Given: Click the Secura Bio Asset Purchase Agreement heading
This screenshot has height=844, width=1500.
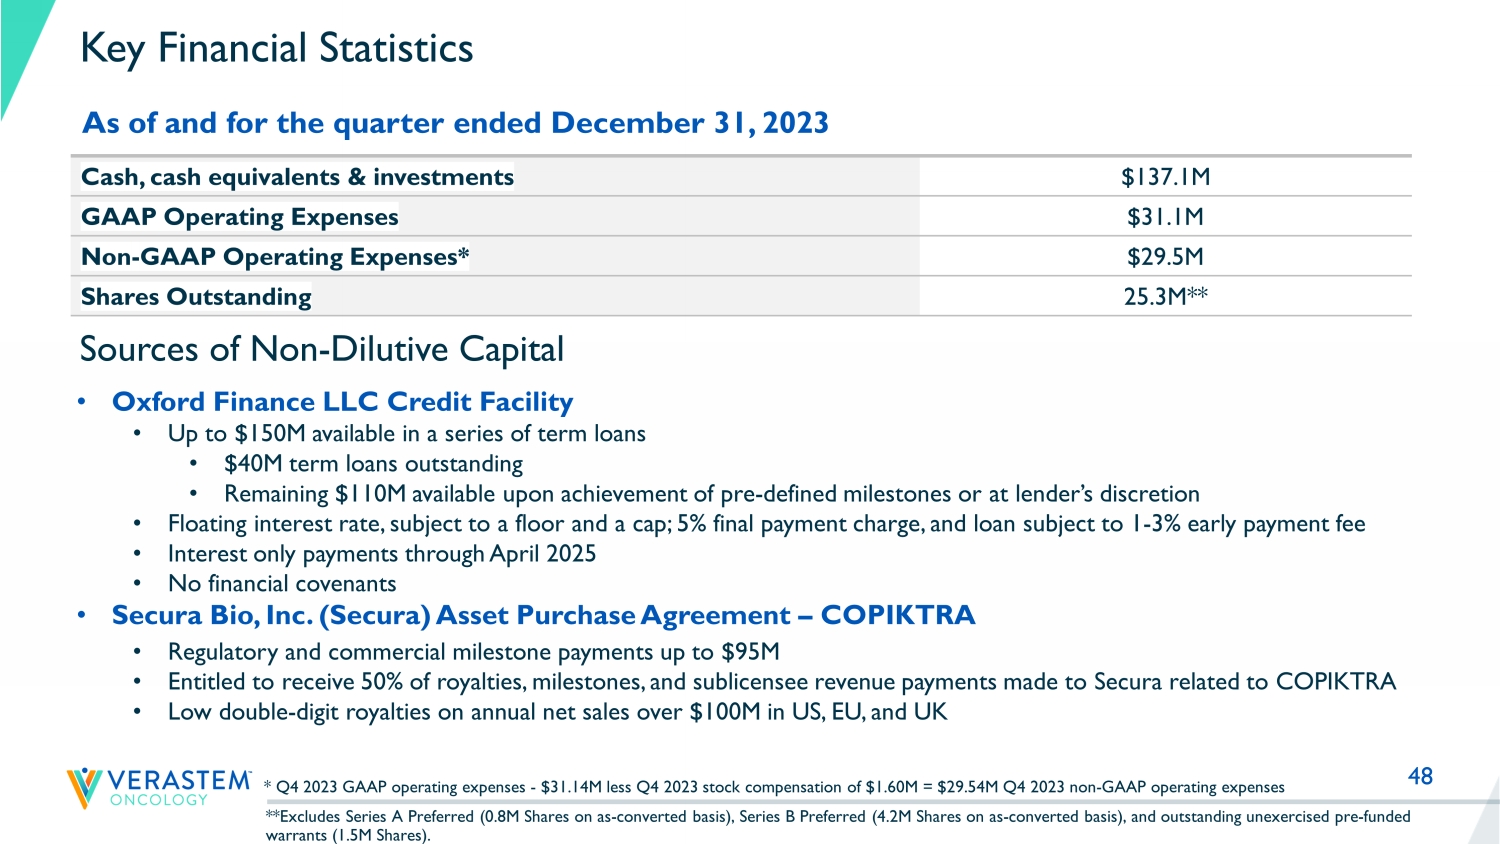Looking at the screenshot, I should coord(543,615).
